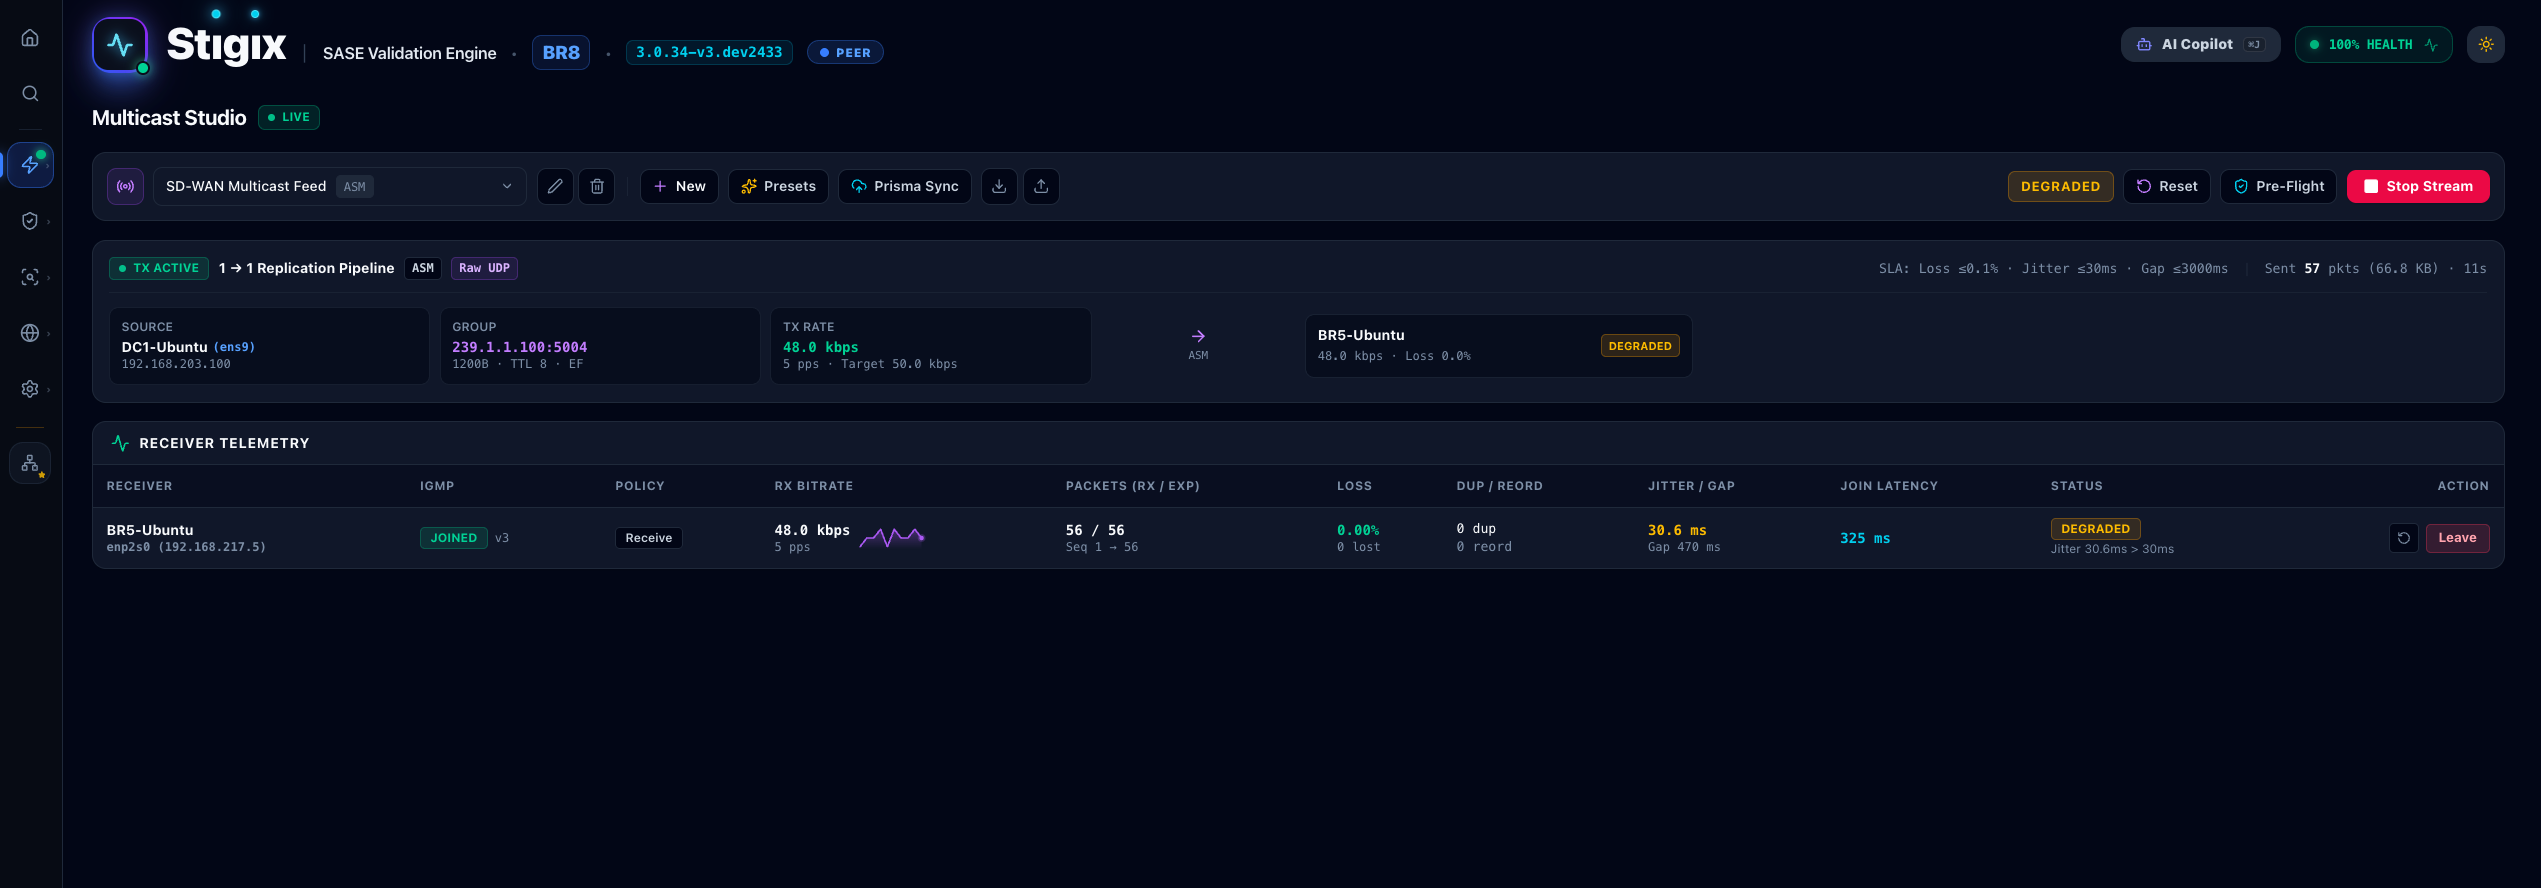Viewport: 2541px width, 888px height.
Task: Open settings gear in the sidebar
Action: coord(30,389)
